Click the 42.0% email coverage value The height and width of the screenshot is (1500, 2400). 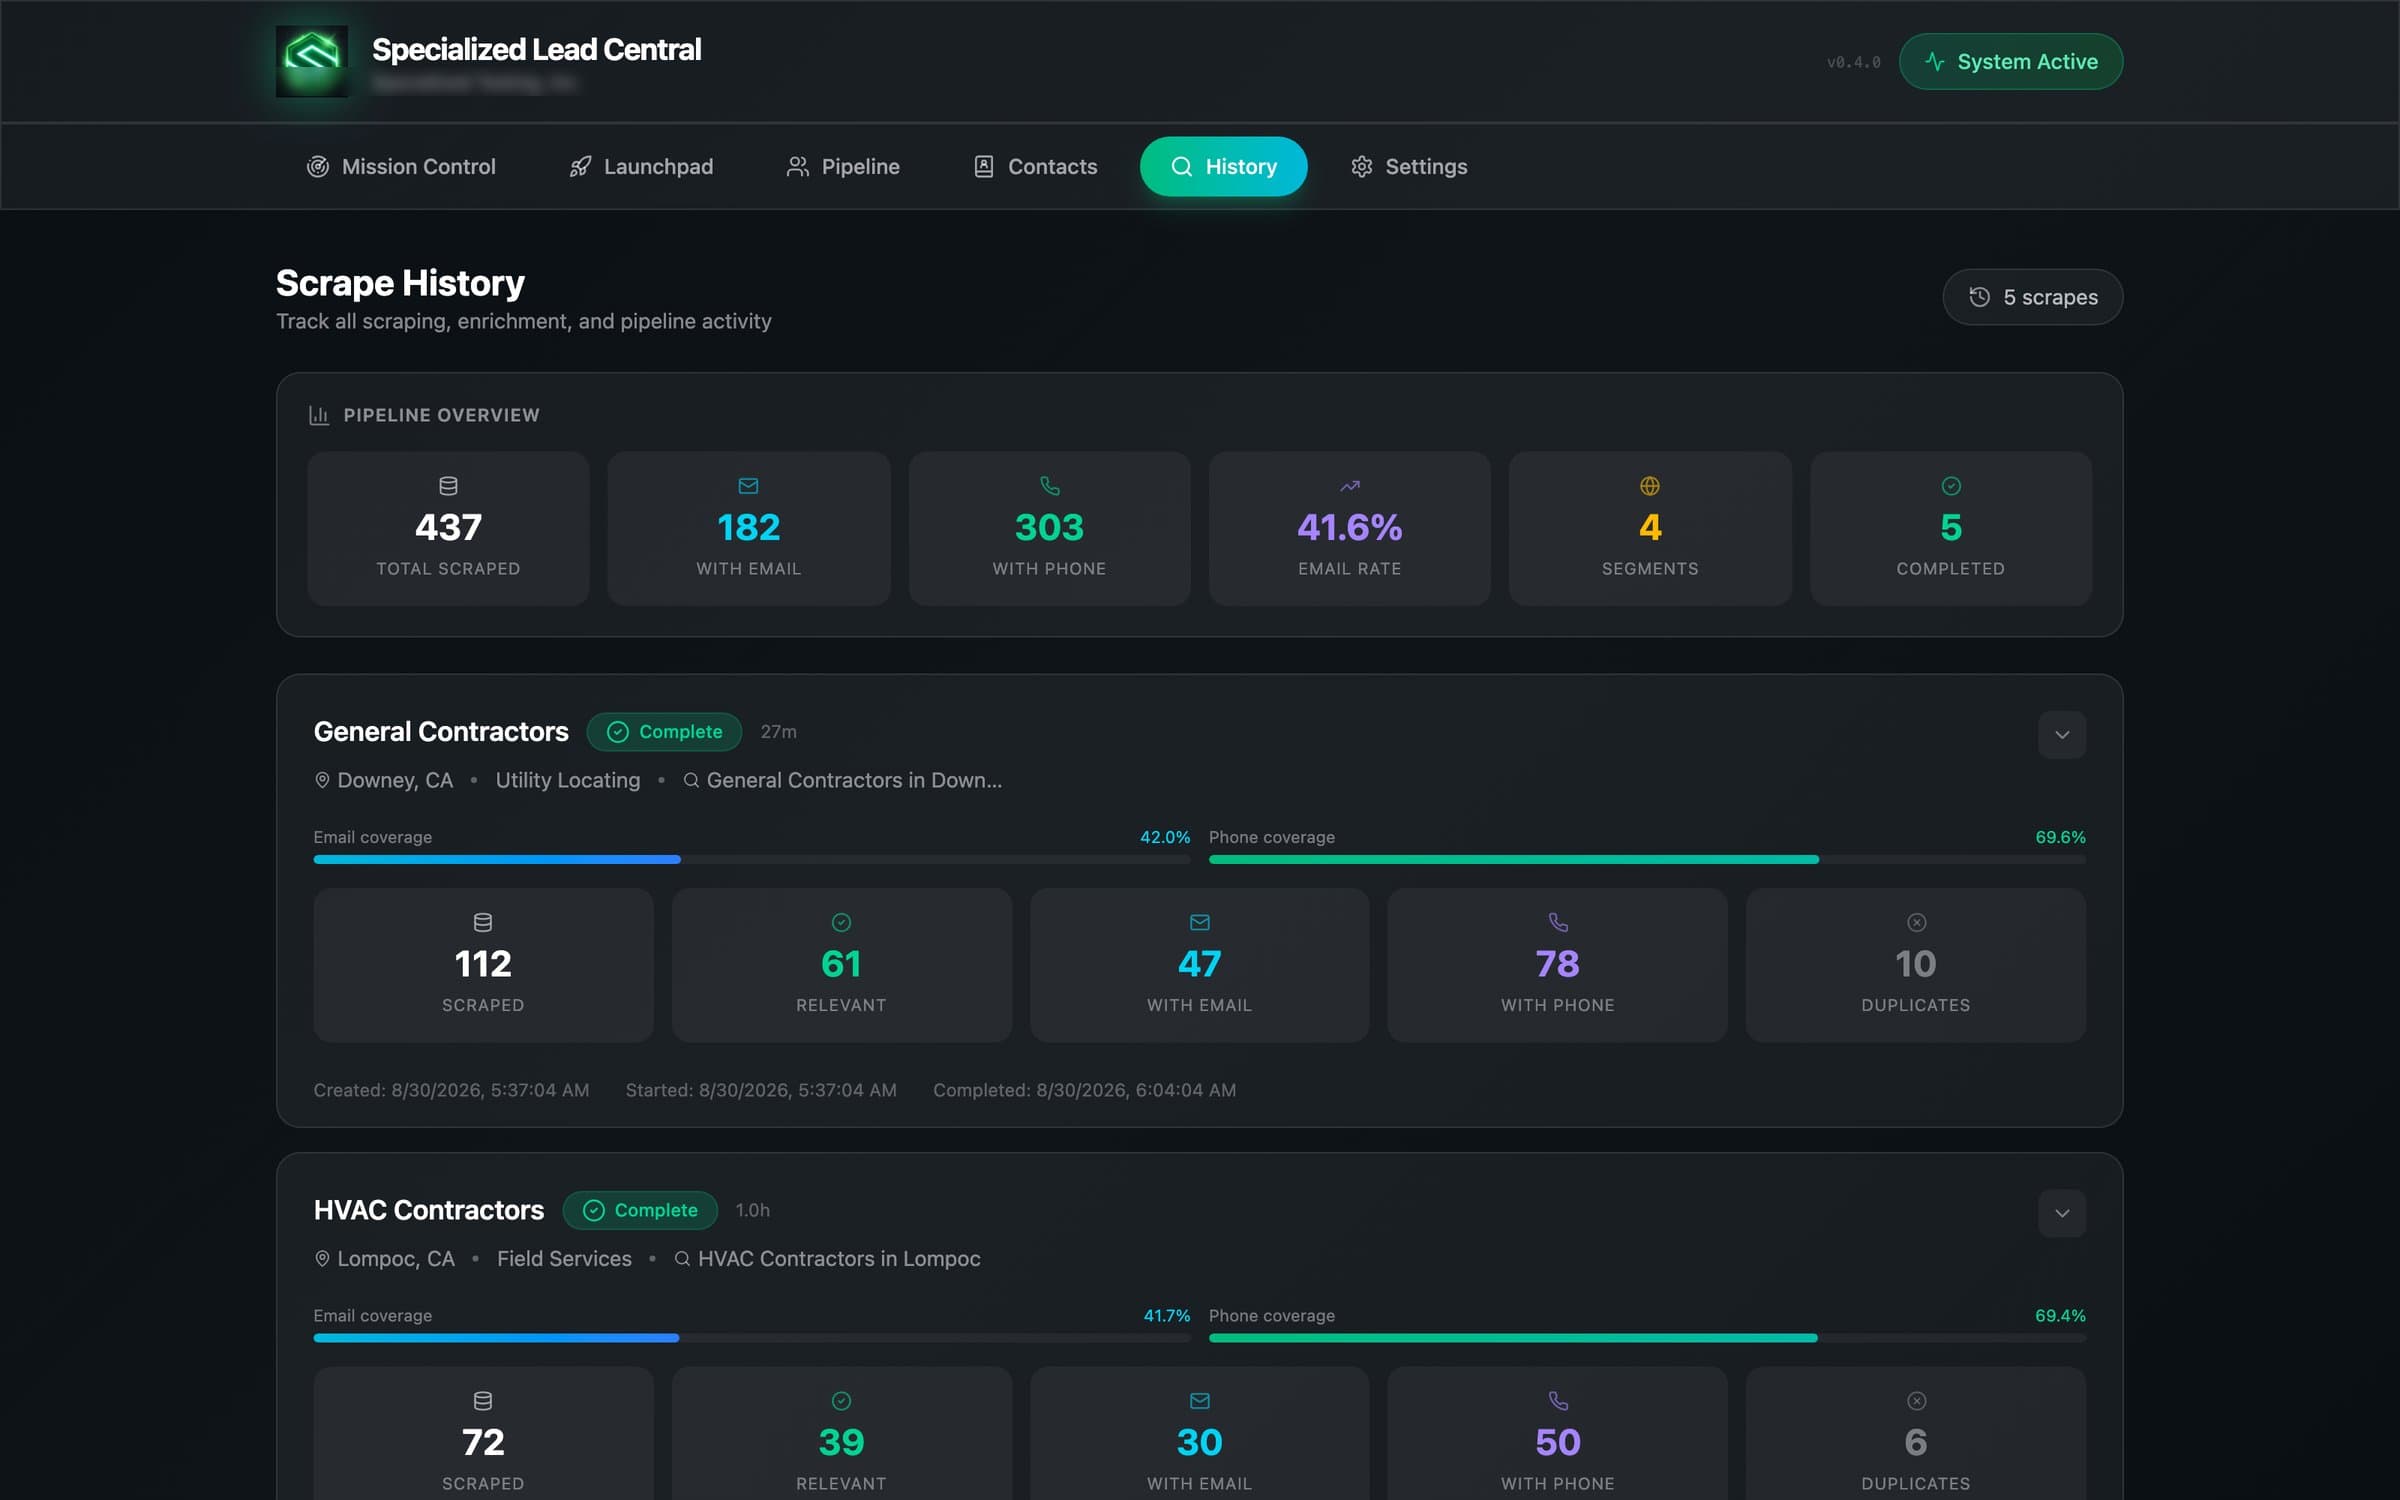pyautogui.click(x=1165, y=838)
